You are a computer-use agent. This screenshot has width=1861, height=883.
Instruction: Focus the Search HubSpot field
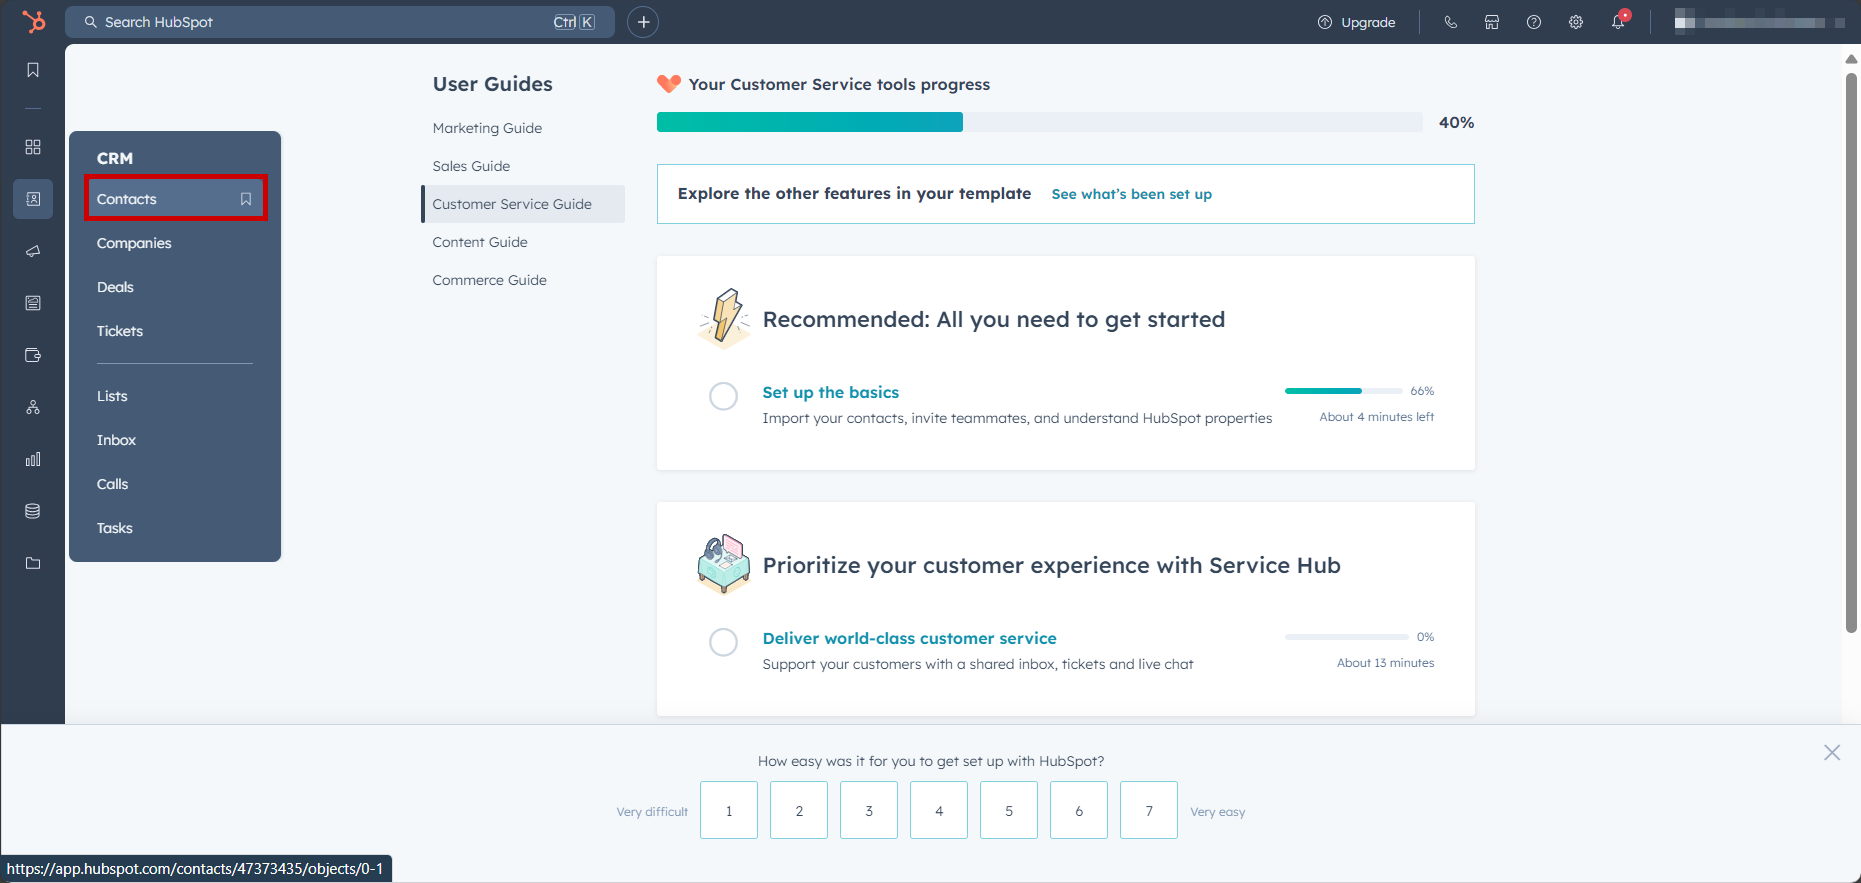pyautogui.click(x=340, y=22)
